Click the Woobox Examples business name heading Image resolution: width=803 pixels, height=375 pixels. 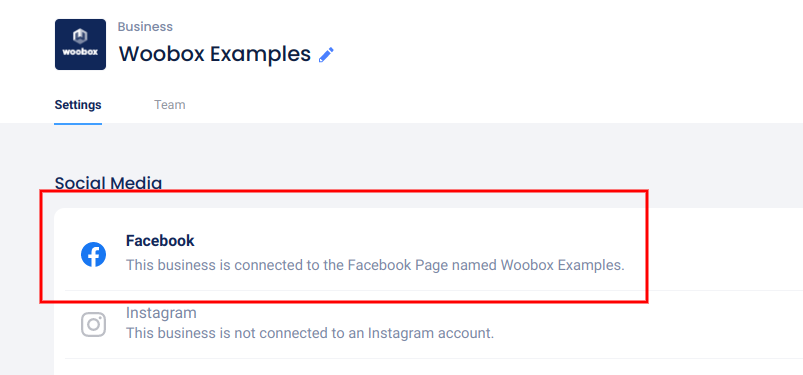215,54
